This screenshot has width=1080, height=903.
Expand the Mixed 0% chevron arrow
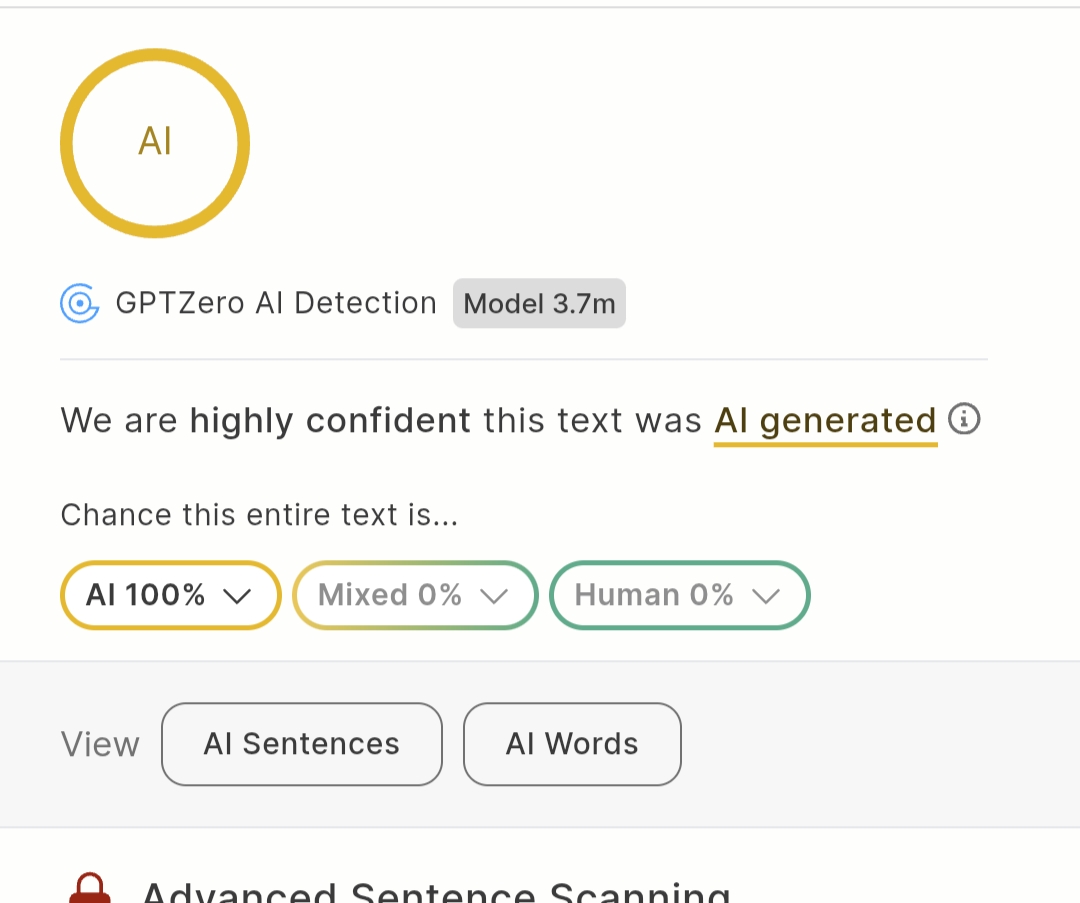[494, 596]
